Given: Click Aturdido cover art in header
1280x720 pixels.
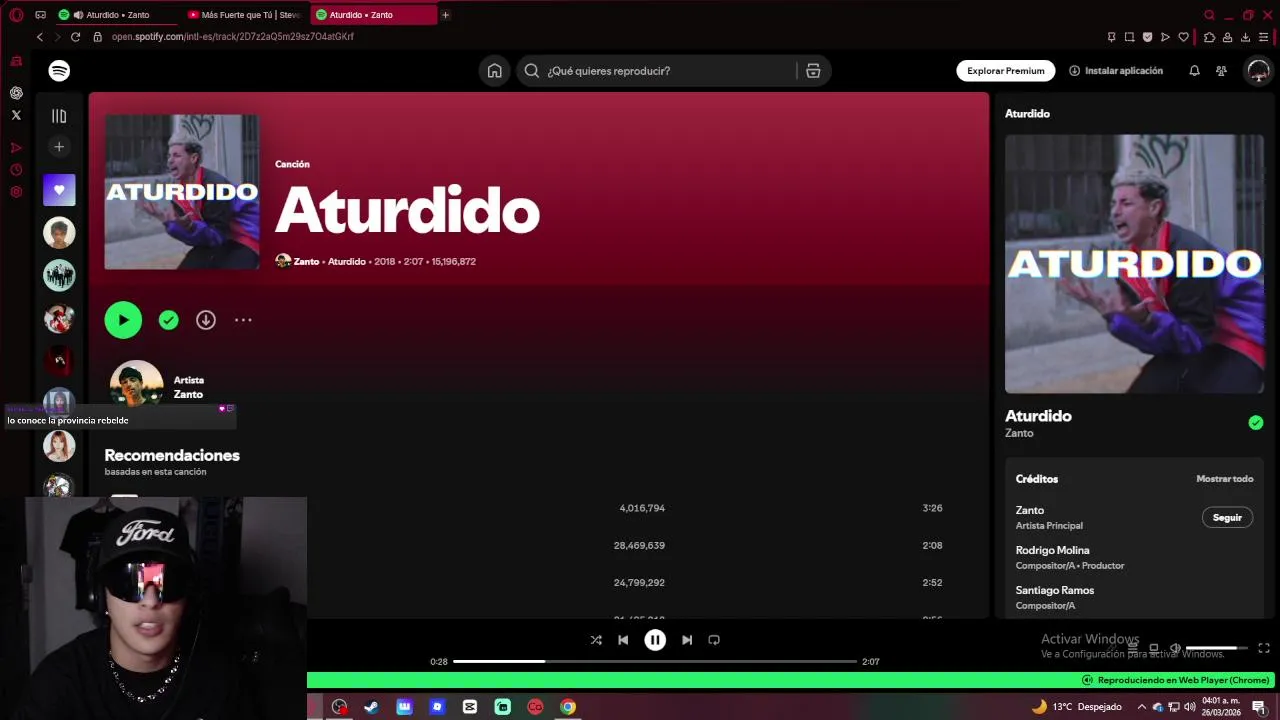Looking at the screenshot, I should click(x=182, y=192).
